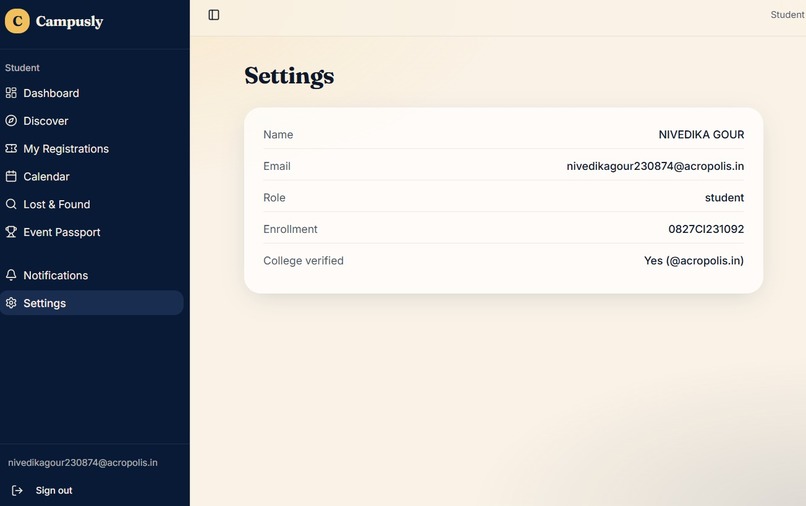Click the Student label in top bar
This screenshot has width=806, height=506.
[x=787, y=15]
